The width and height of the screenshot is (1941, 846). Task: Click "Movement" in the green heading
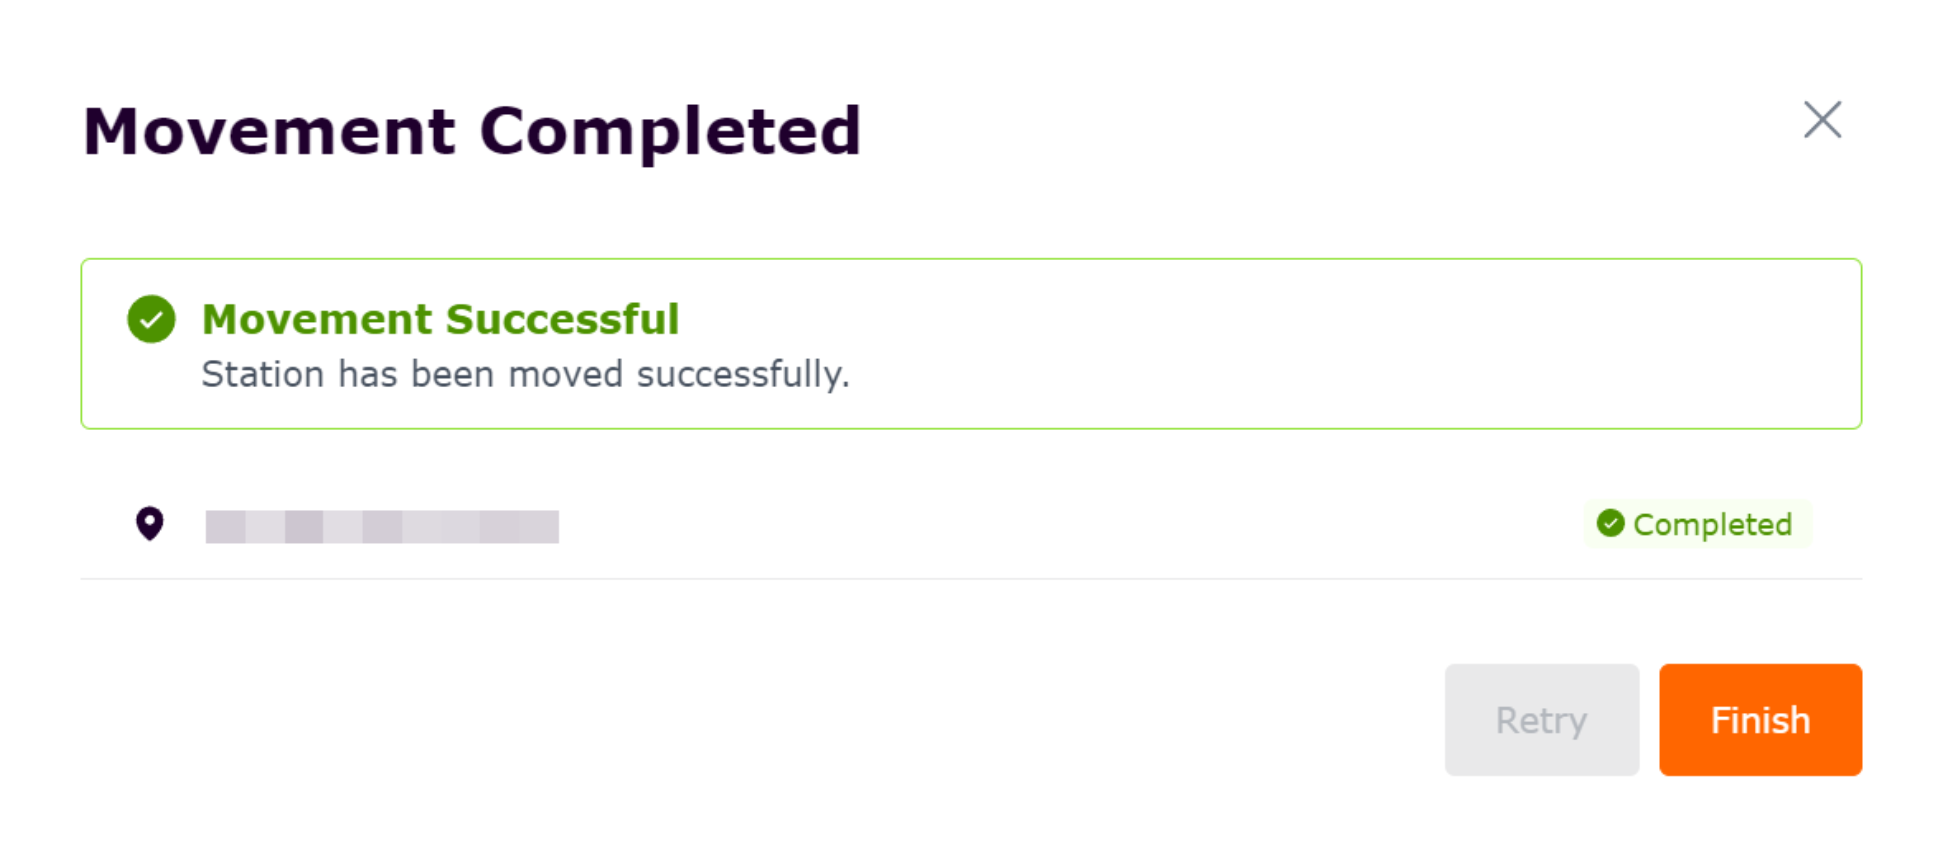point(317,319)
